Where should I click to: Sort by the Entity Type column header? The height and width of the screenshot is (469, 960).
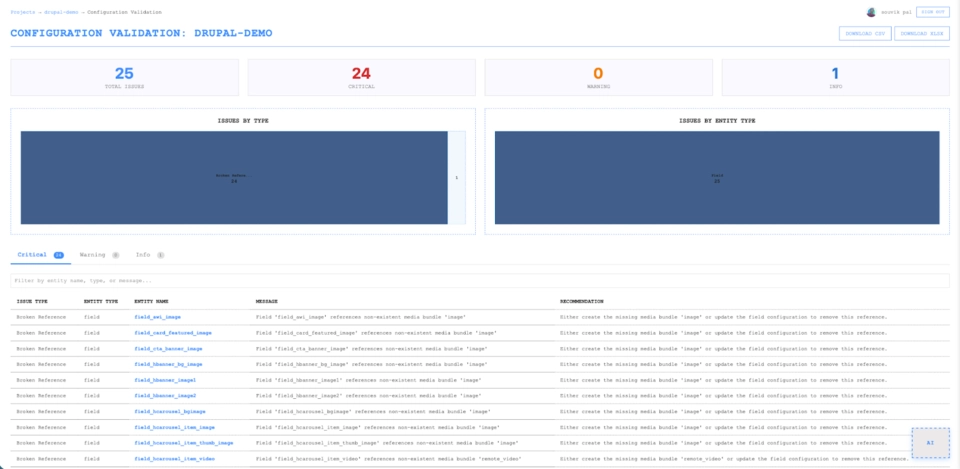tap(101, 302)
